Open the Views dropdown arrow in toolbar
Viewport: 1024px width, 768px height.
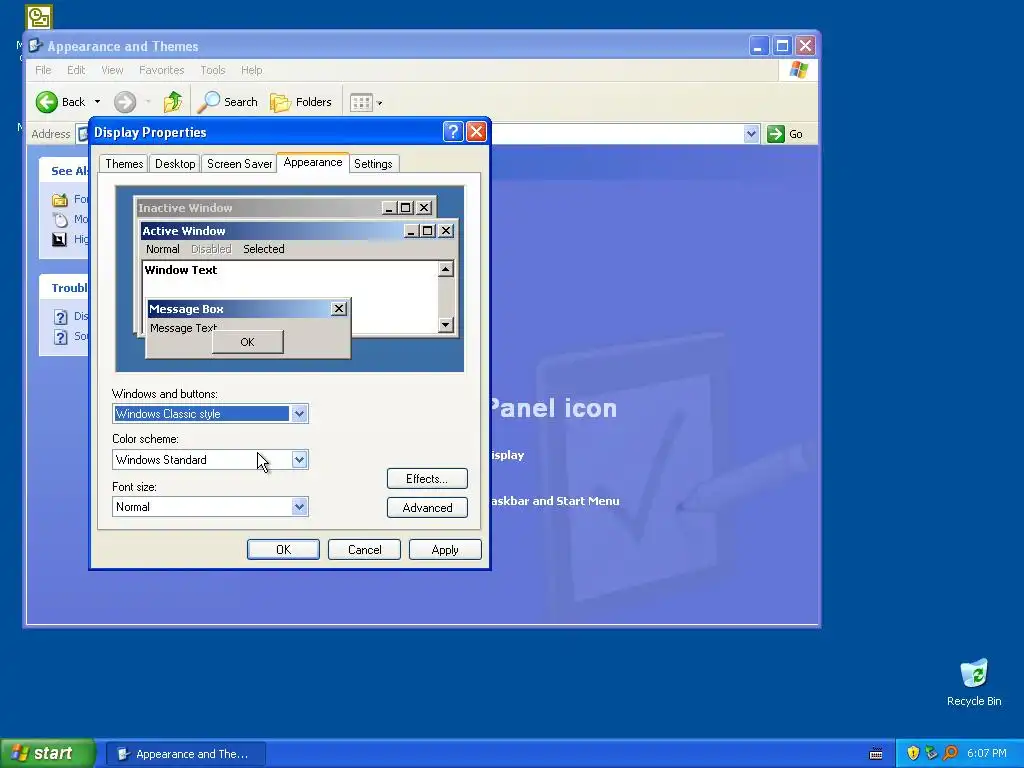[x=379, y=103]
